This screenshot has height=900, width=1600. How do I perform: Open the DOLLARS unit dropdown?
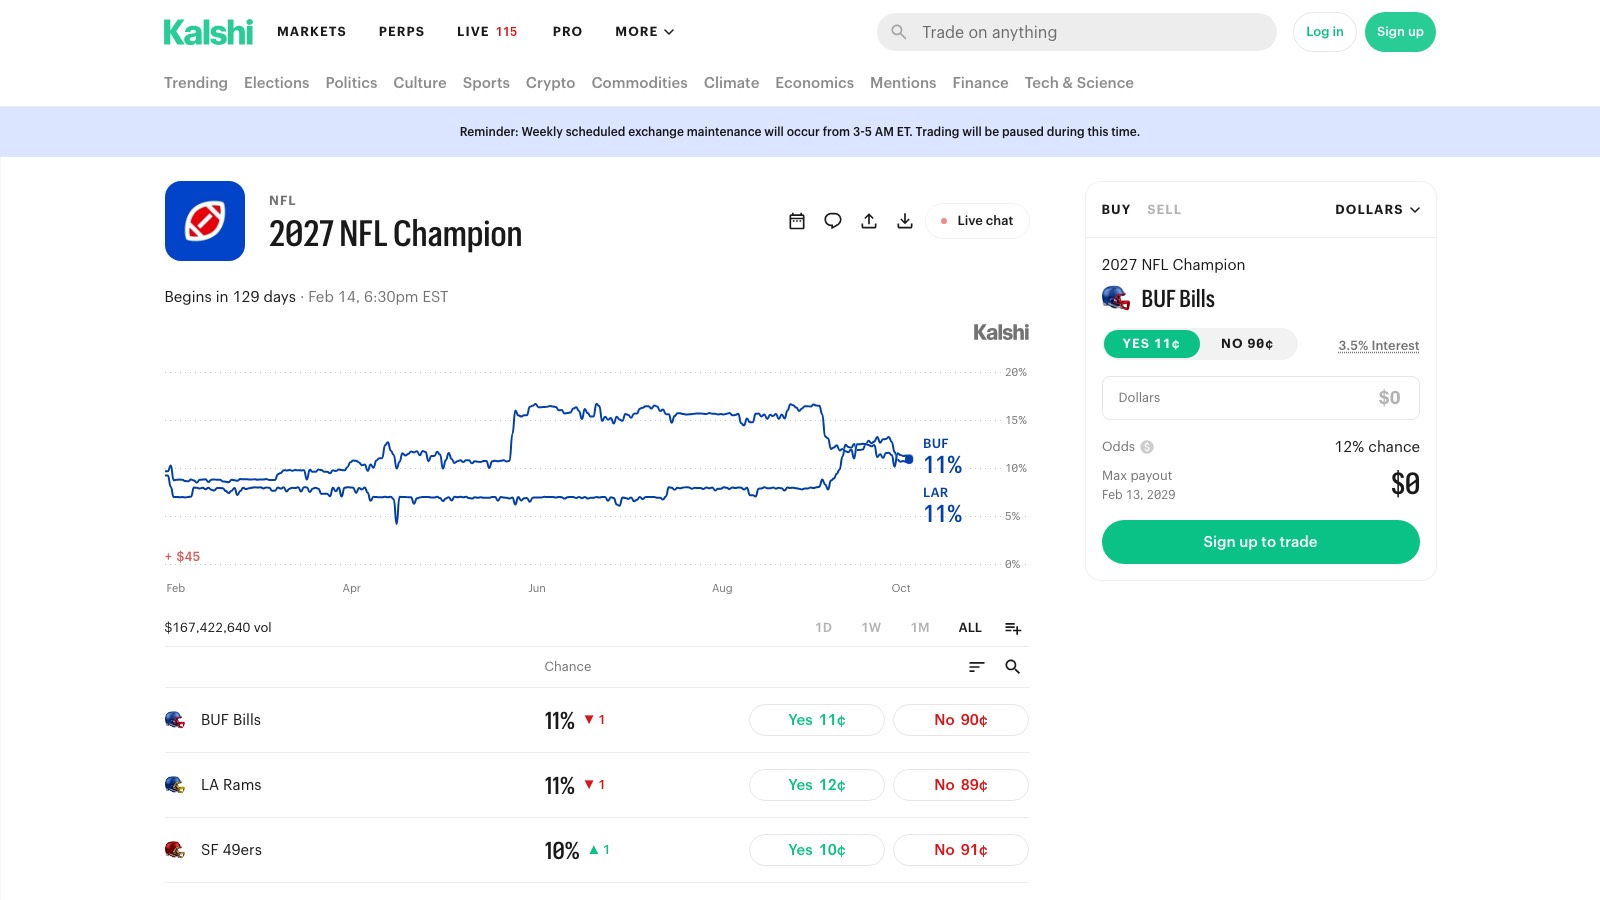tap(1377, 210)
